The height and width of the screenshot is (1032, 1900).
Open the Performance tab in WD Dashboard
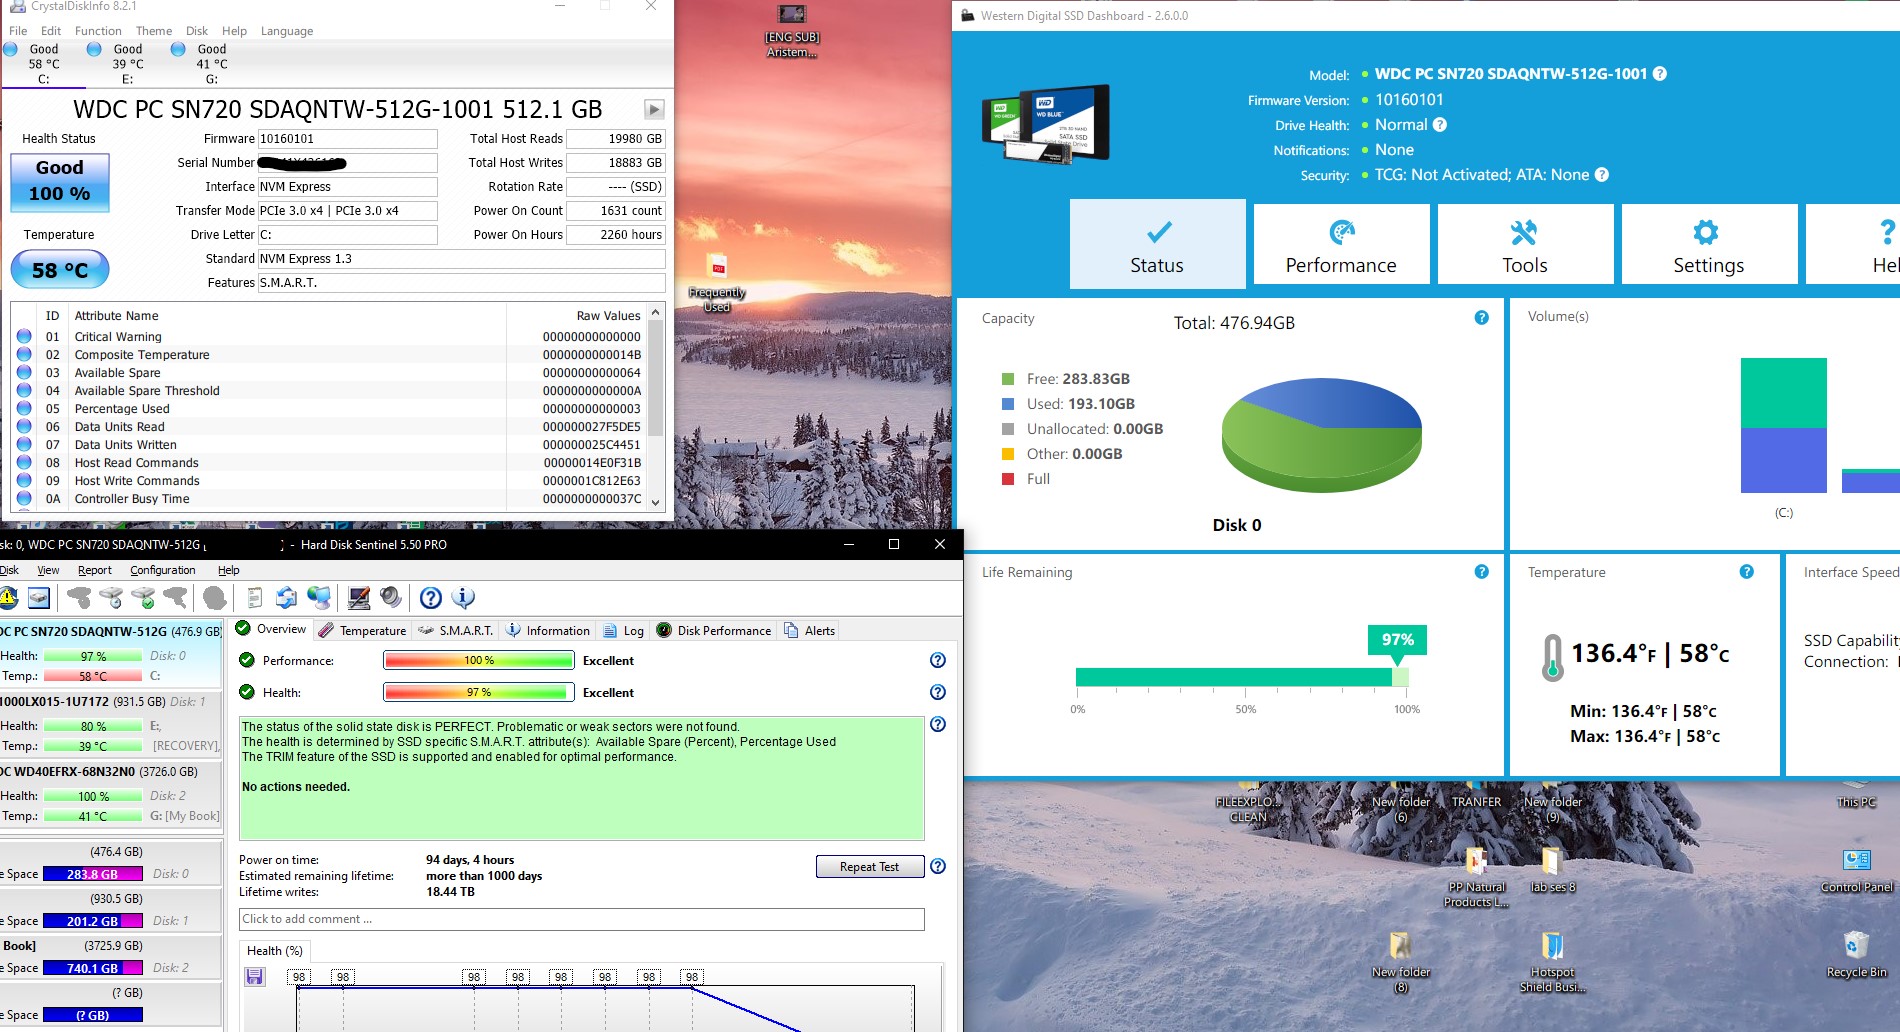(1341, 244)
